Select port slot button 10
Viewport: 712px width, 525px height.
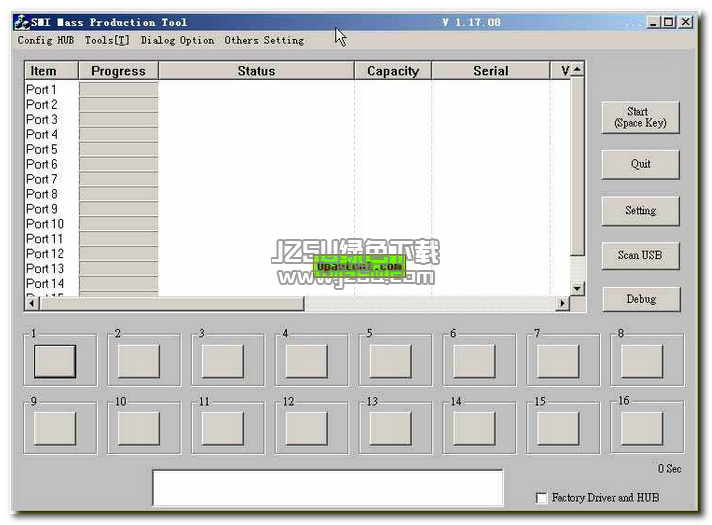pos(138,428)
